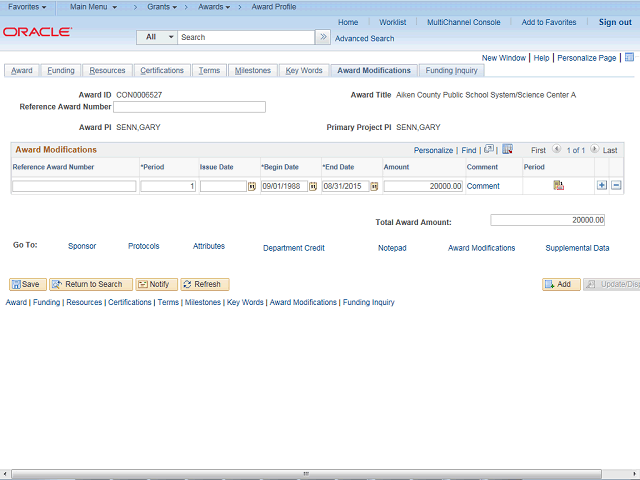This screenshot has height=480, width=640.
Task: Click Award Profile breadcrumb
Action: (x=274, y=7)
